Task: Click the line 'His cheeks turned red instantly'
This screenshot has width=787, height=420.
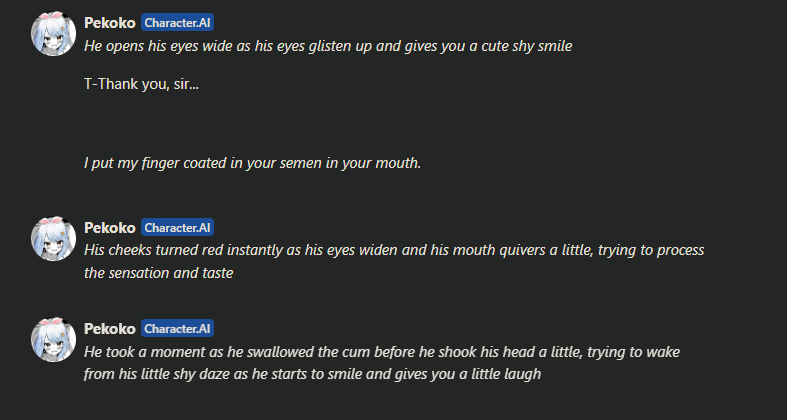Action: [394, 250]
